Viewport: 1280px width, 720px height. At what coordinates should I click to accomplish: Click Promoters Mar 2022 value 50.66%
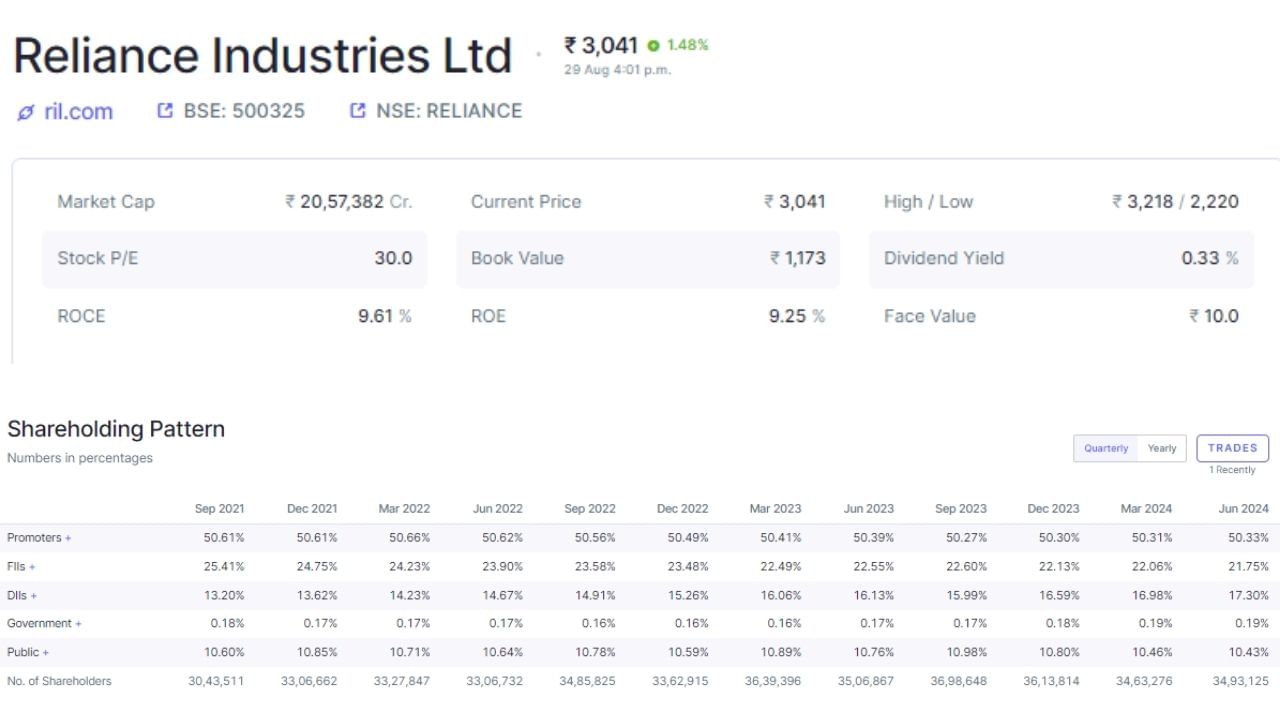point(410,537)
